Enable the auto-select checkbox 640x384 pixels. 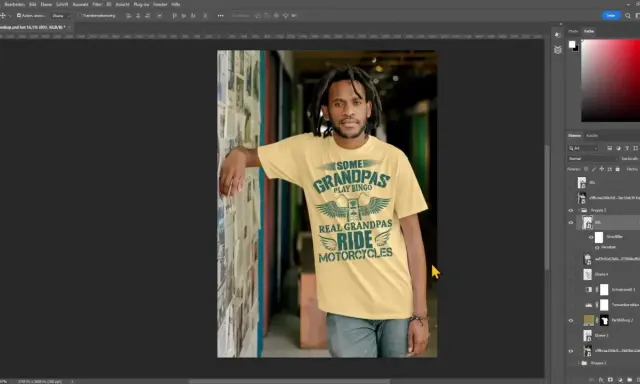click(x=19, y=16)
